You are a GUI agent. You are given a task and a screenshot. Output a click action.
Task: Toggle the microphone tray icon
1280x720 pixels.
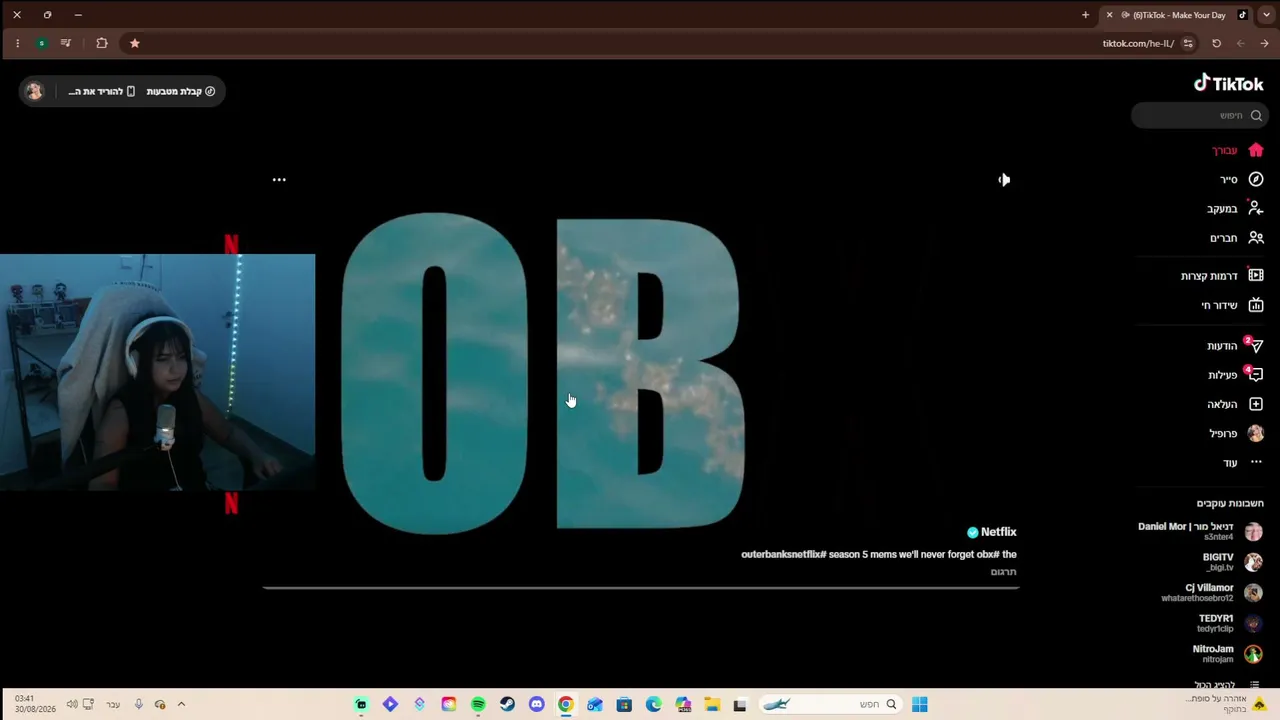pyautogui.click(x=138, y=704)
